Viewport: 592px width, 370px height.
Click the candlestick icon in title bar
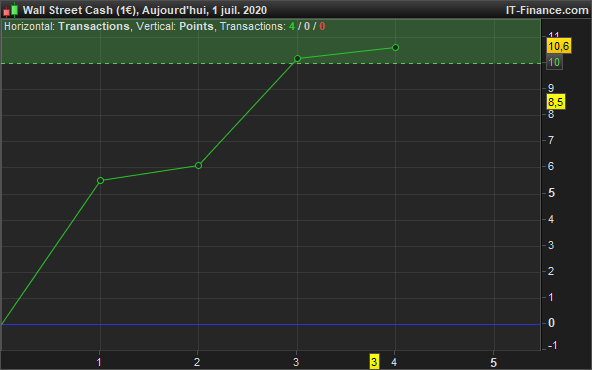point(11,10)
